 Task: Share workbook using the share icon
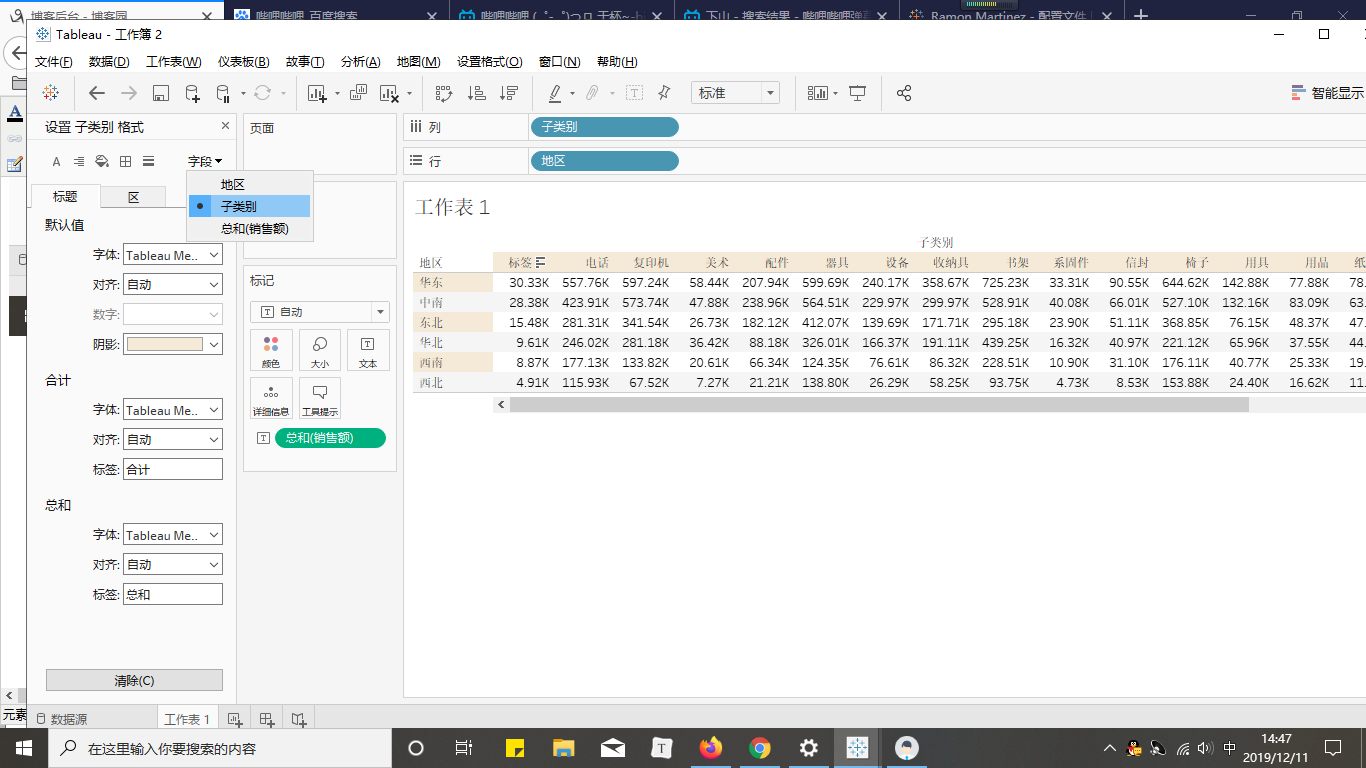pos(904,93)
